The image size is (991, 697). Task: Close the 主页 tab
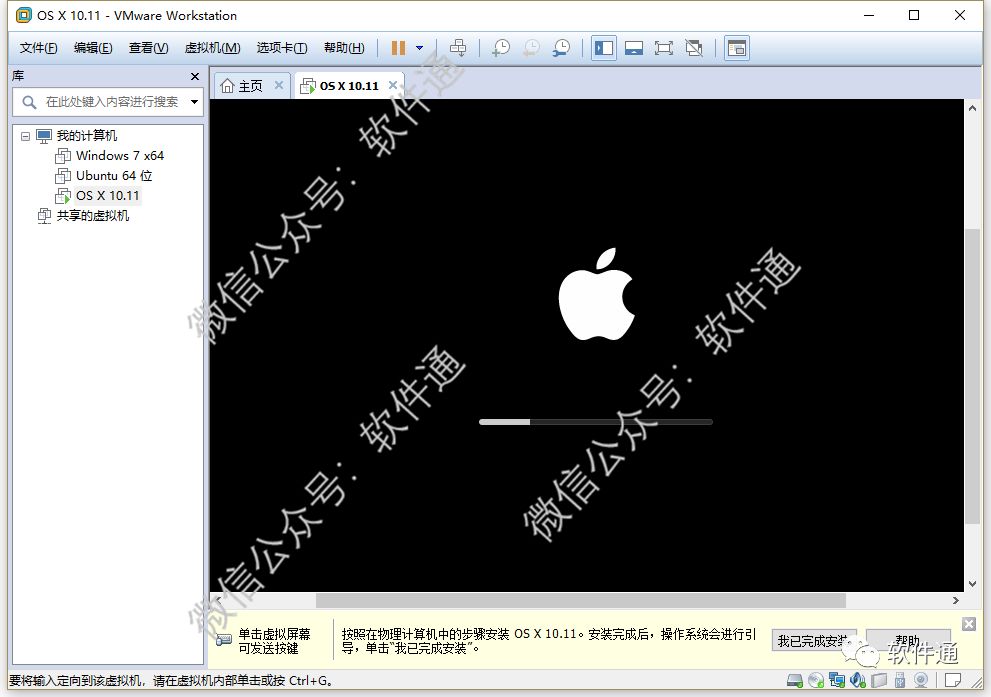(279, 85)
